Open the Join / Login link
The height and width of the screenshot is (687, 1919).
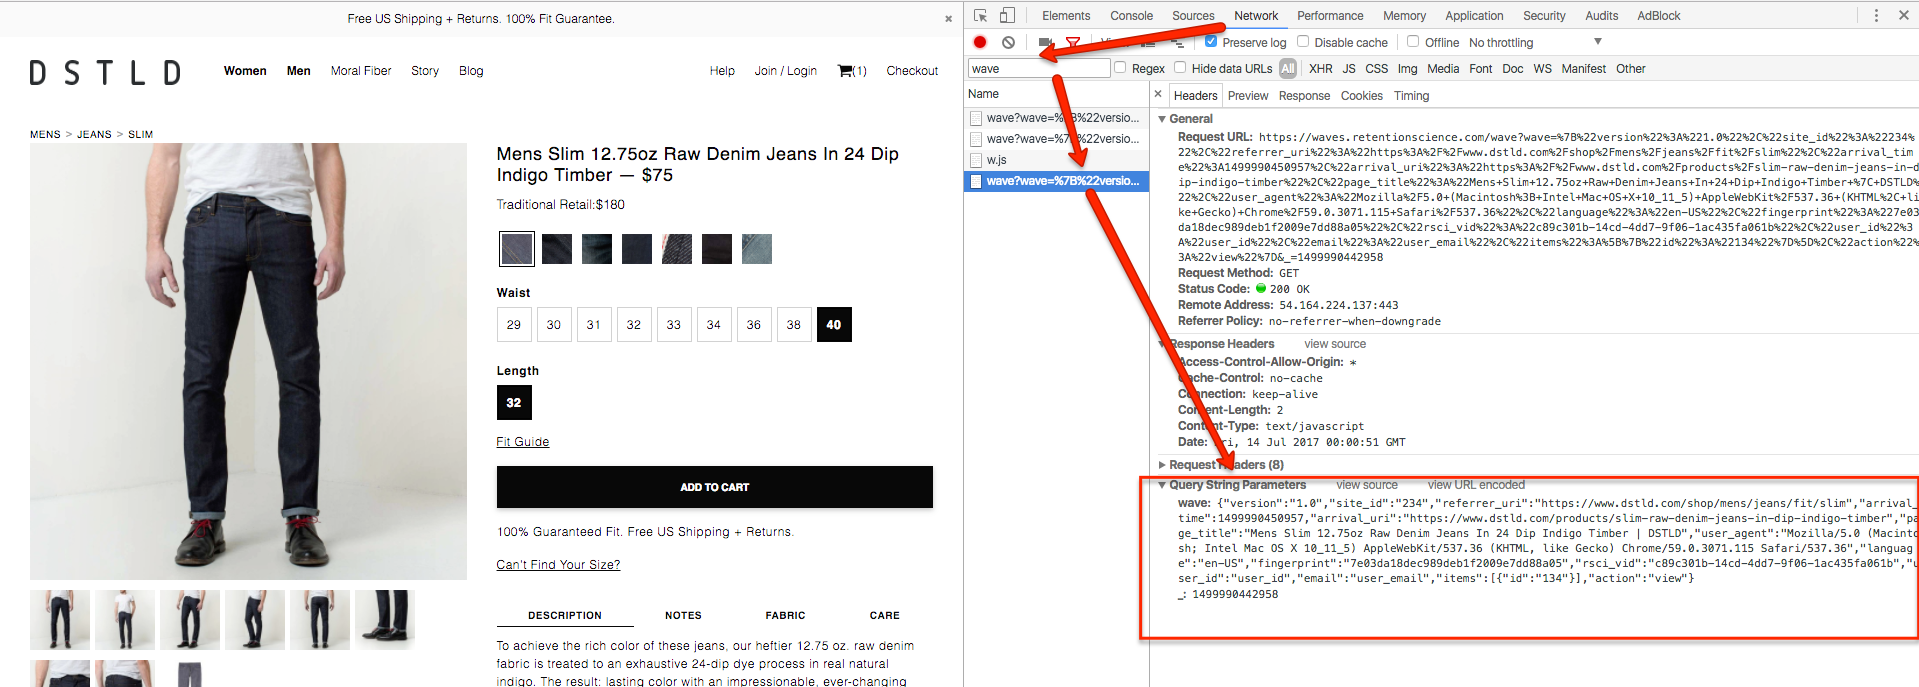[785, 71]
